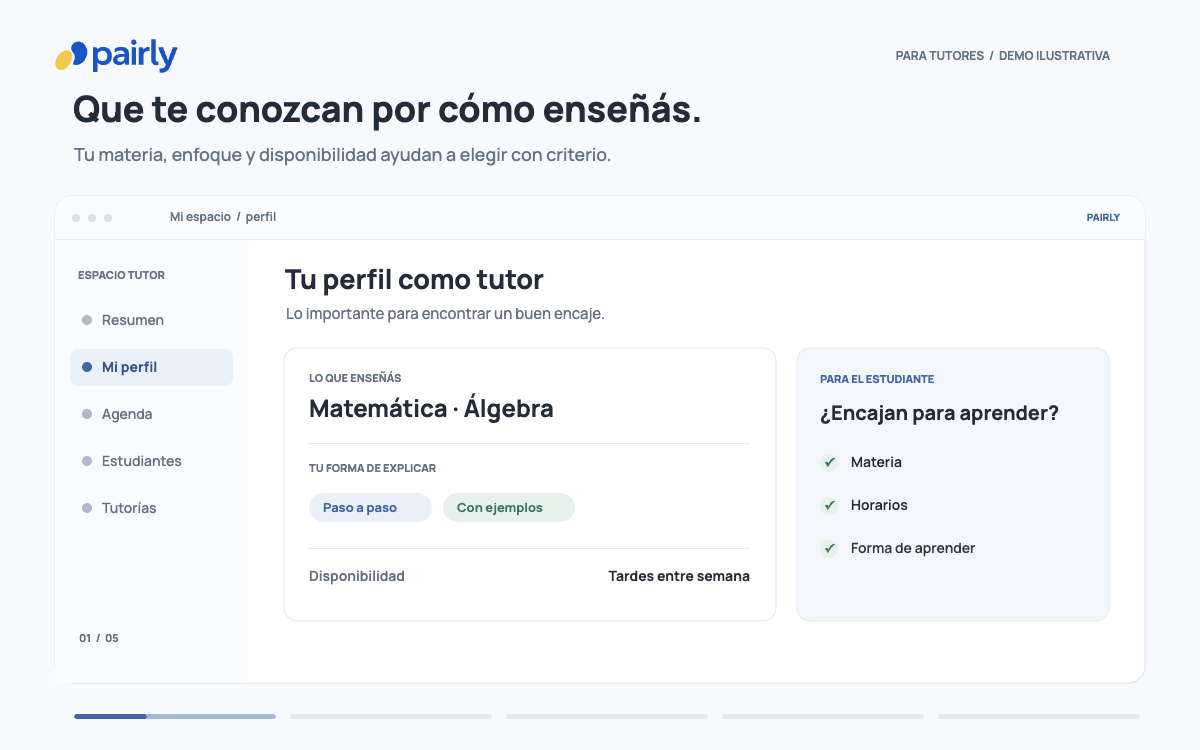Select second progress bar segment
Viewport: 1200px width, 750px height.
[391, 716]
